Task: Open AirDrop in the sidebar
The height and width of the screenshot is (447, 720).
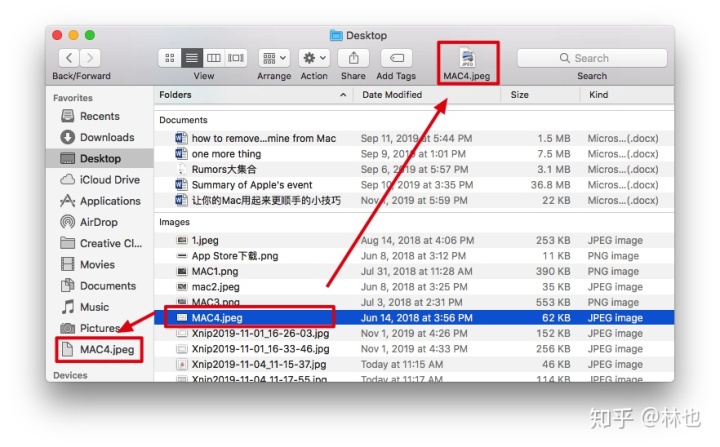Action: click(x=100, y=222)
